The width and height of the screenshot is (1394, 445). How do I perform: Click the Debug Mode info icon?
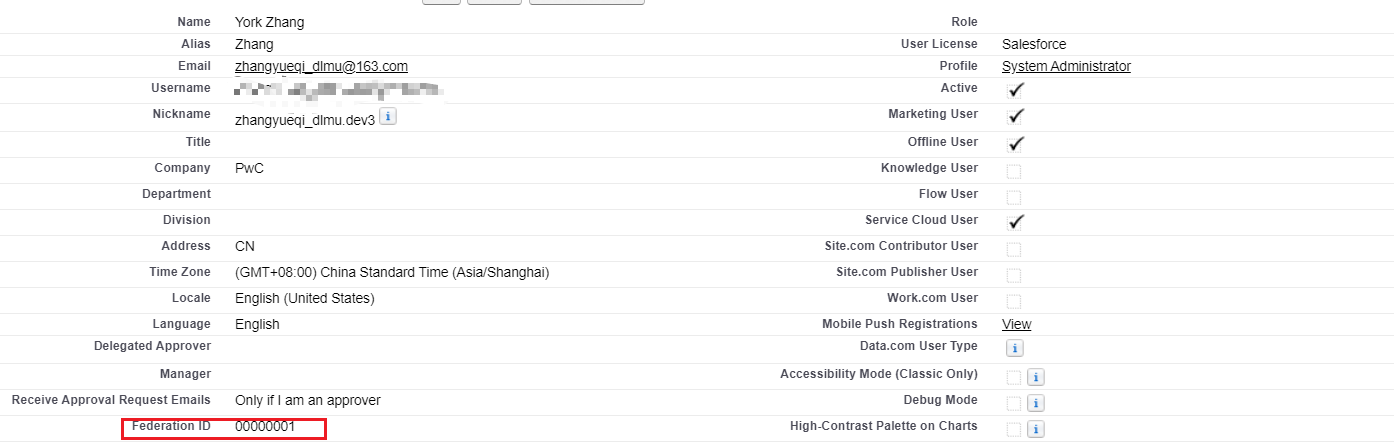point(1037,403)
